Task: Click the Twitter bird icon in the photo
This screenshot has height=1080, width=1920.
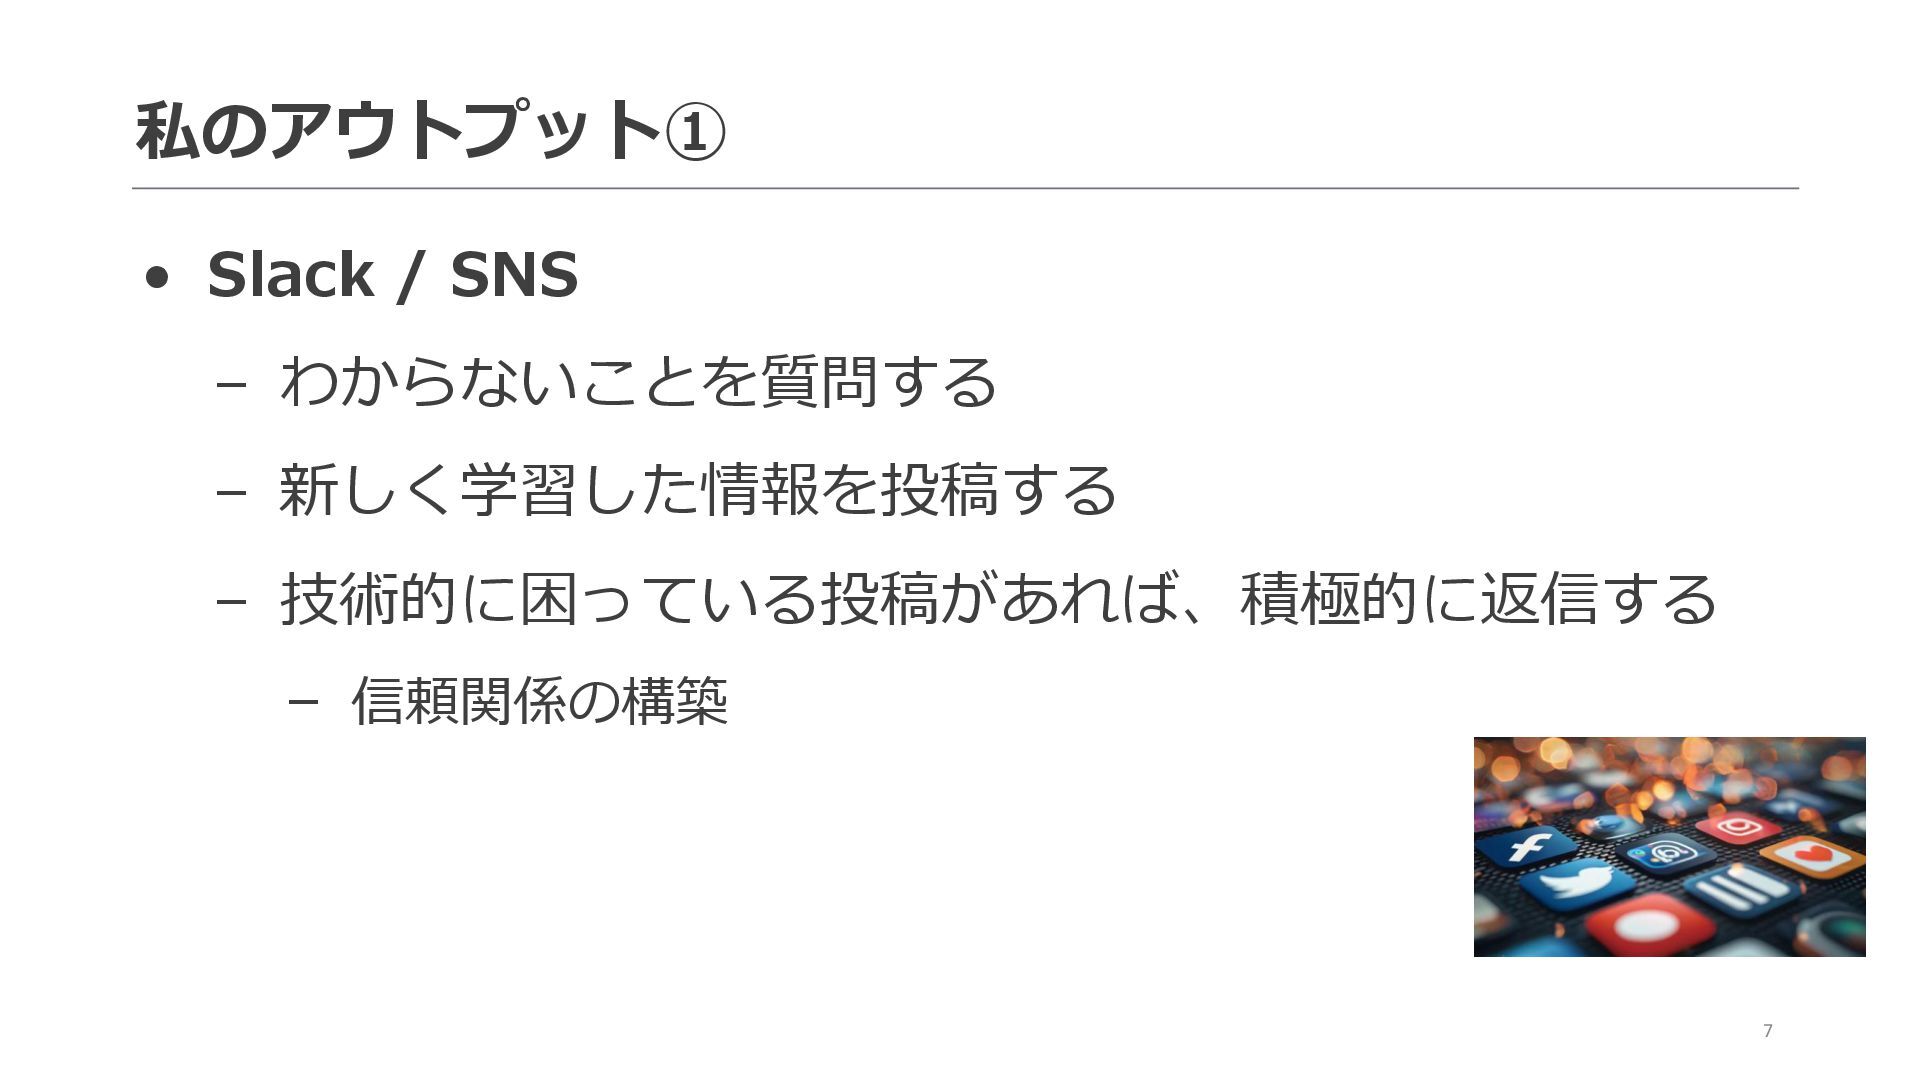Action: coord(1576,885)
